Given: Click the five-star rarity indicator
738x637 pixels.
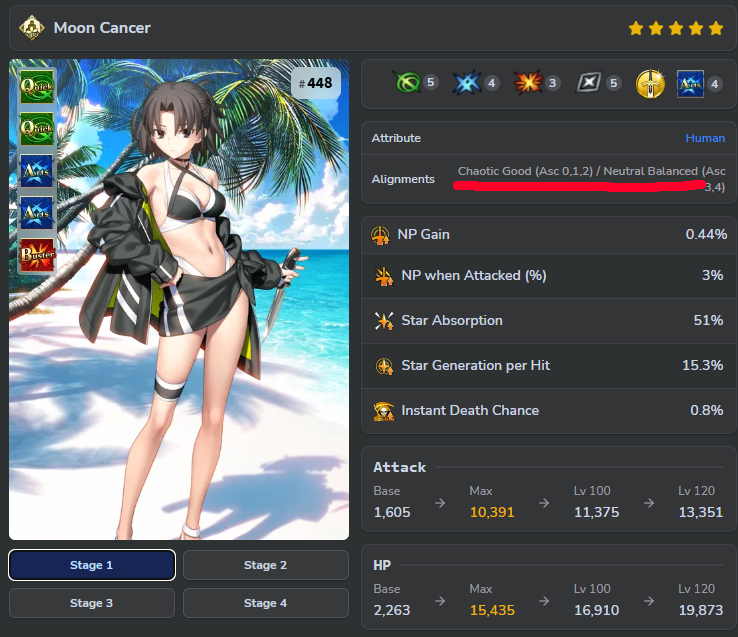Looking at the screenshot, I should [x=676, y=28].
